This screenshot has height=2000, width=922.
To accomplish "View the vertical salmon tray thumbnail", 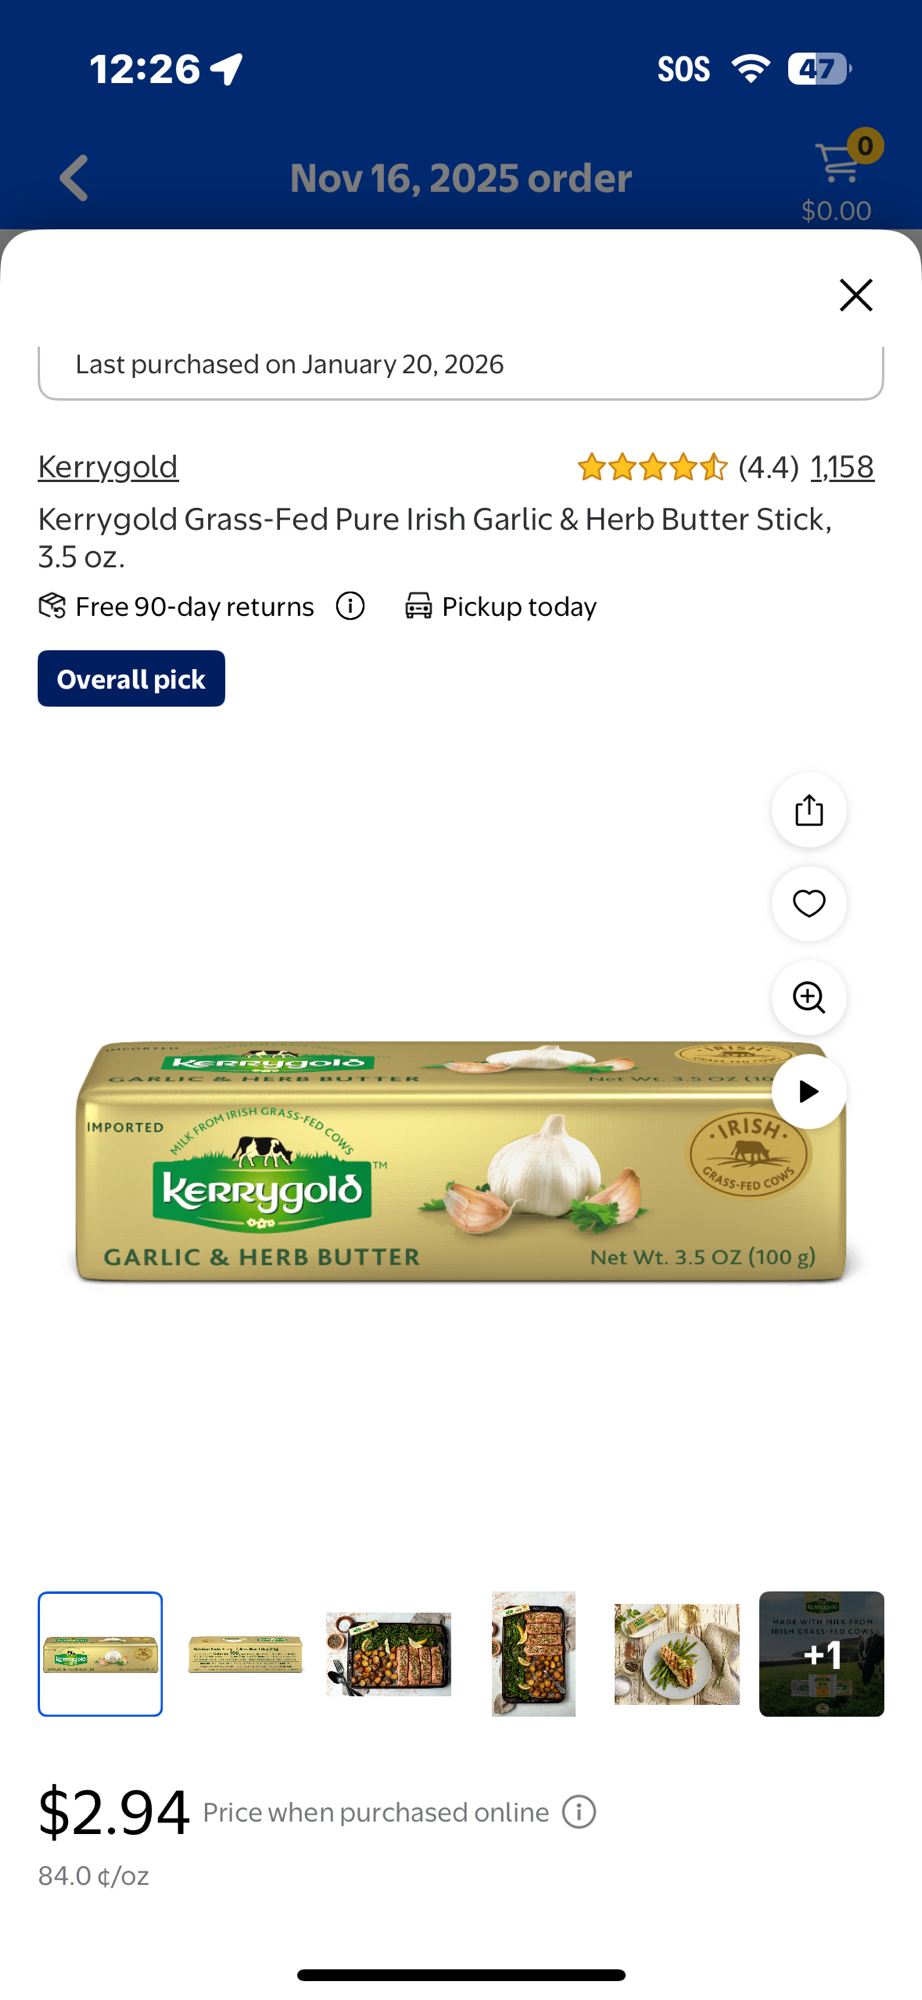I will (533, 1654).
